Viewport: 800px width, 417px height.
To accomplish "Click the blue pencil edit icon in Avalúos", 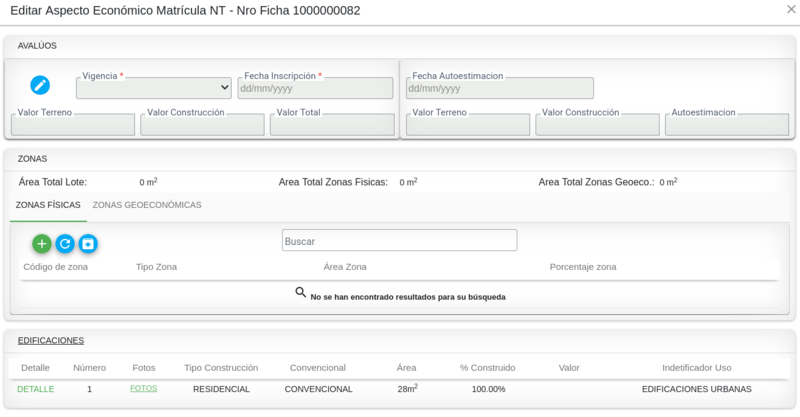I will point(40,85).
